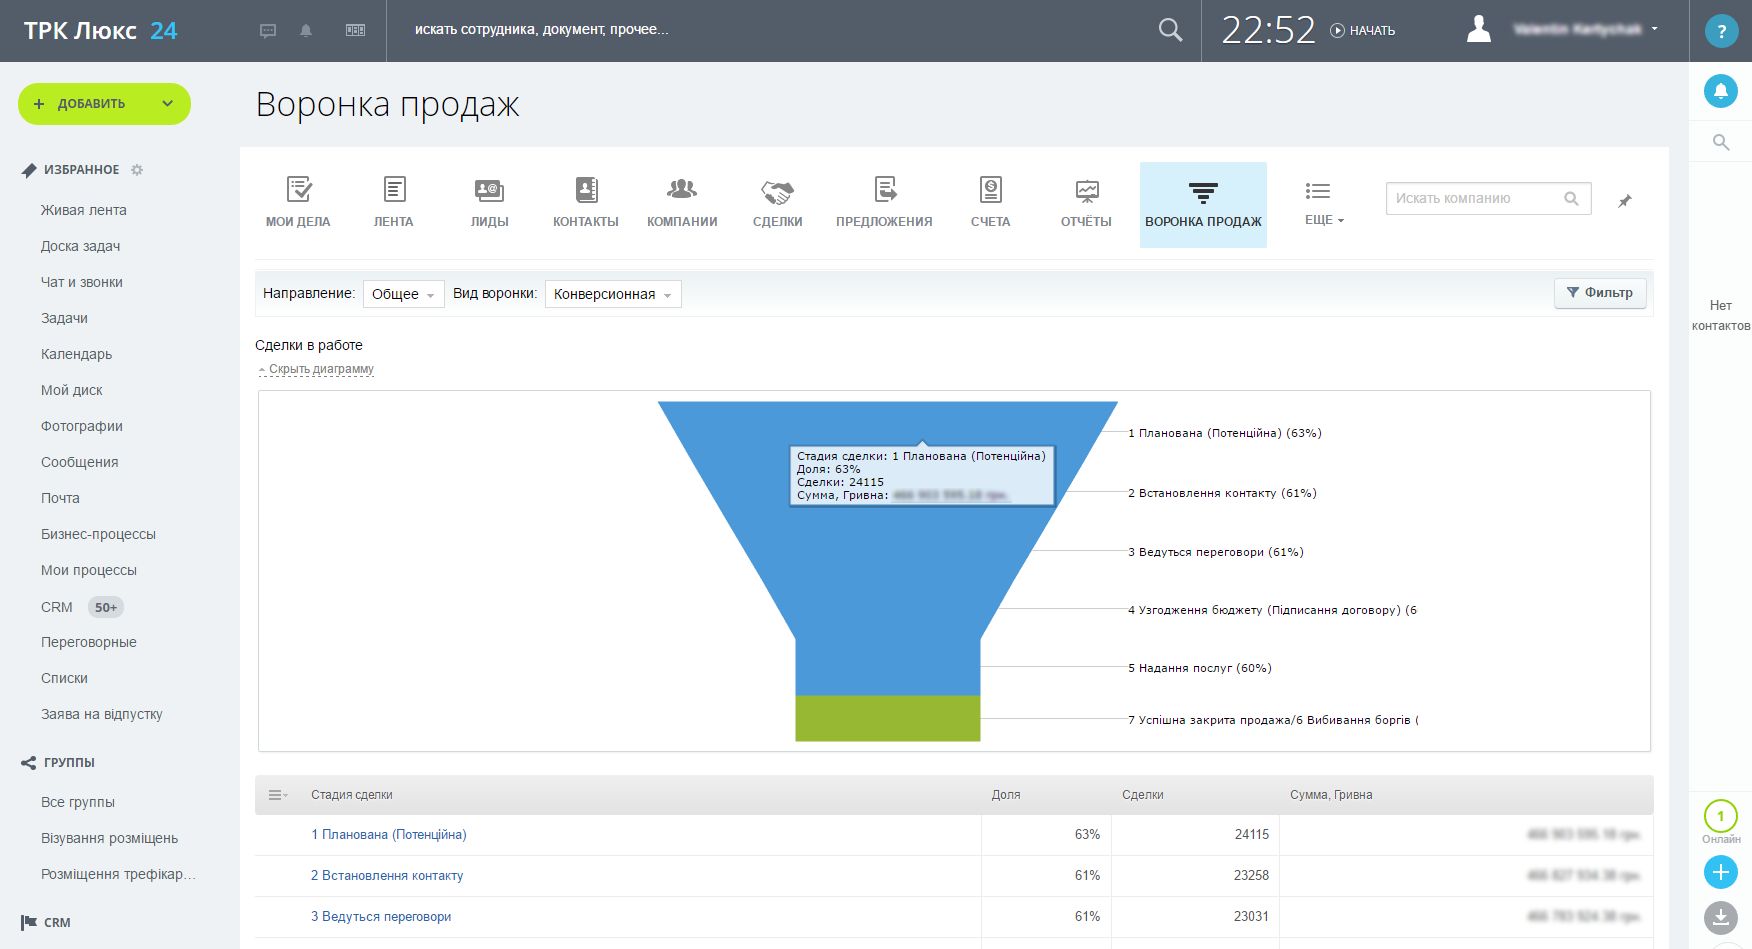Screen dimensions: 1752x949
Task: Click deals count 24115 in table
Action: pos(1252,834)
